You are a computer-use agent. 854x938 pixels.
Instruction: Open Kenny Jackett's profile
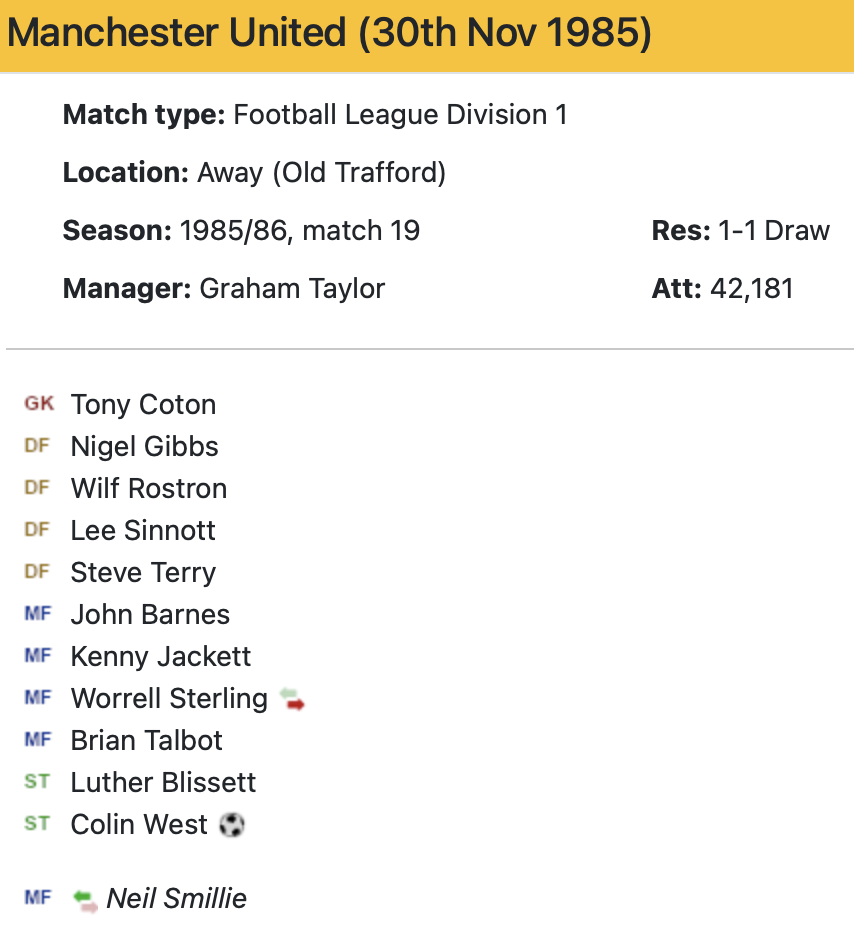pyautogui.click(x=160, y=657)
